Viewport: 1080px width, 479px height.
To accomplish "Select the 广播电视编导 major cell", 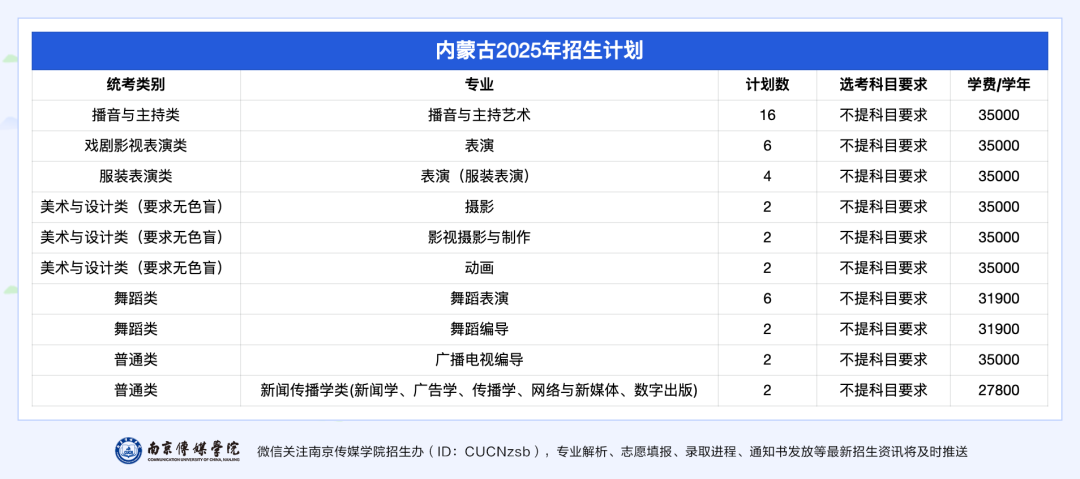I will 479,359.
